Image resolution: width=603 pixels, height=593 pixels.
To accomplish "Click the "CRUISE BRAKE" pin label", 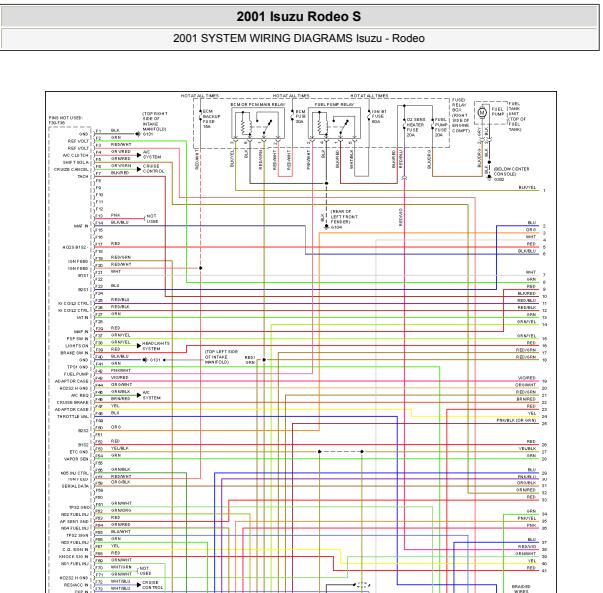I will pos(73,402).
